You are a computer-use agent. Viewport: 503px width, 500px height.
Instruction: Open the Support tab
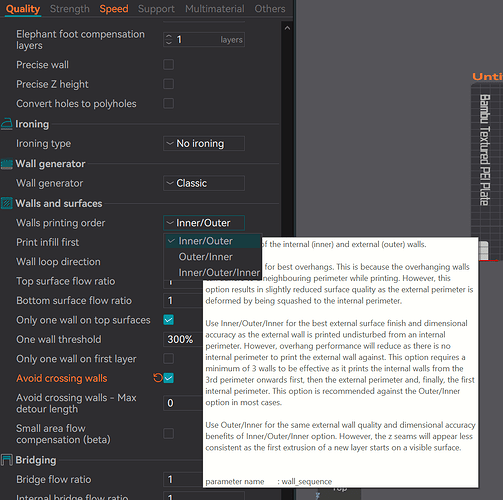[x=156, y=9]
